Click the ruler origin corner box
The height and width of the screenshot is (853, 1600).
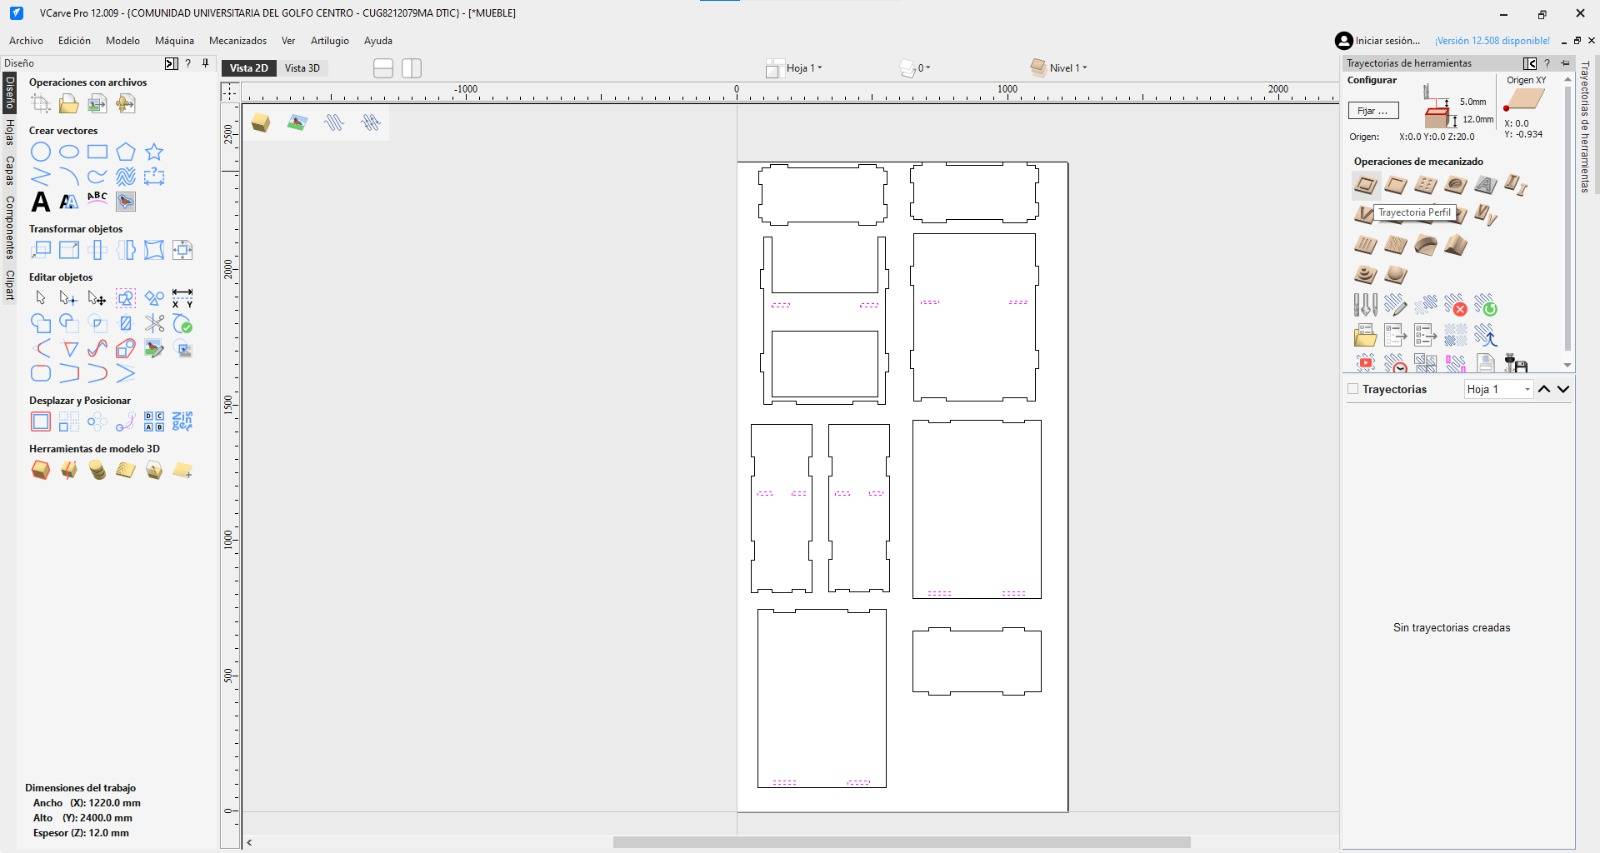pos(230,91)
